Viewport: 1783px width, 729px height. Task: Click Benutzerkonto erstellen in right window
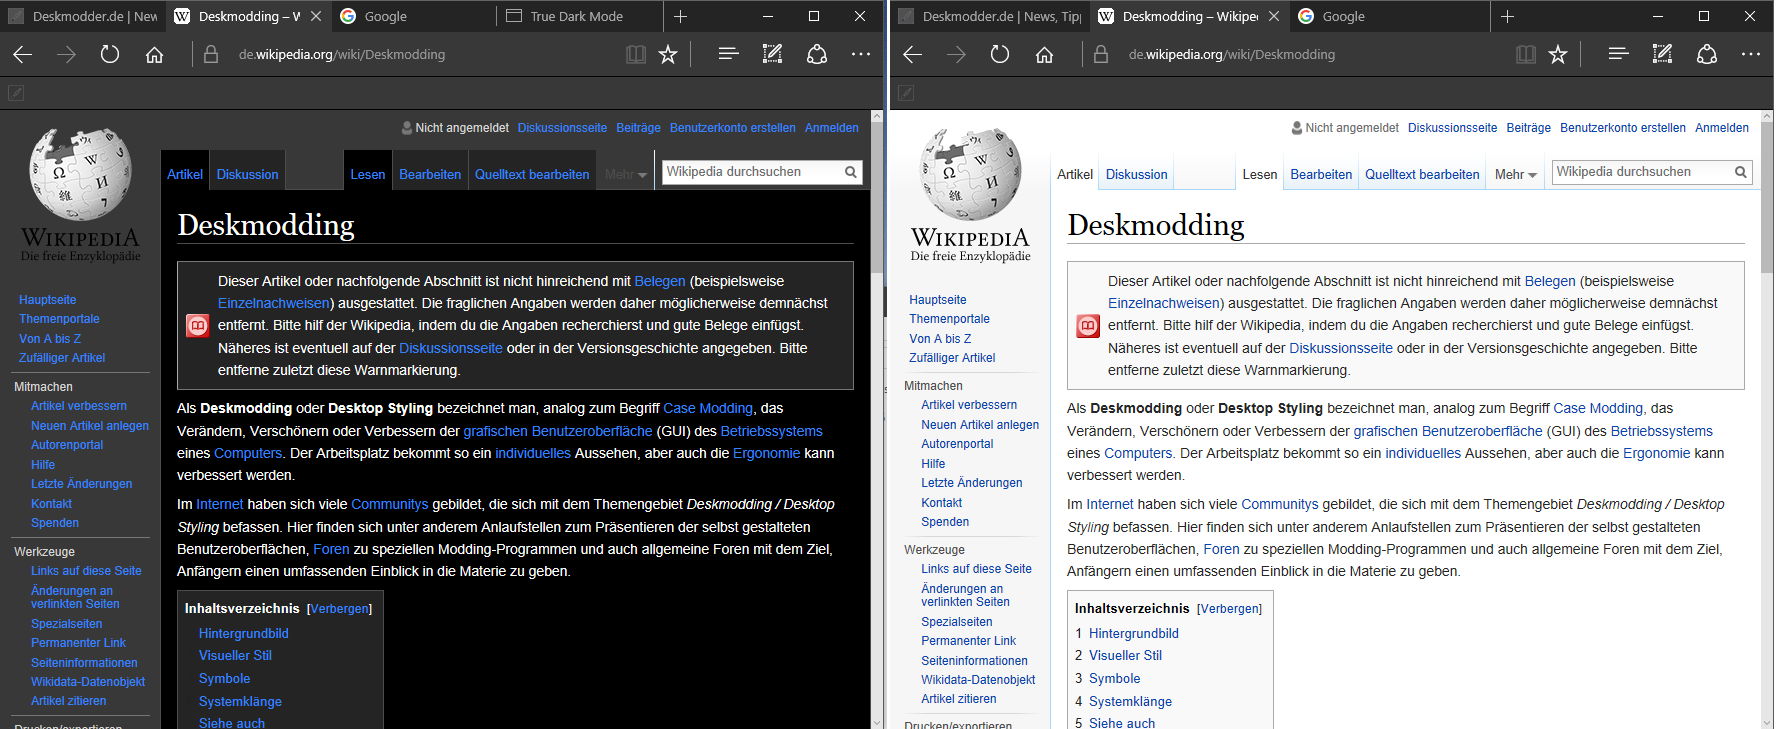1623,128
